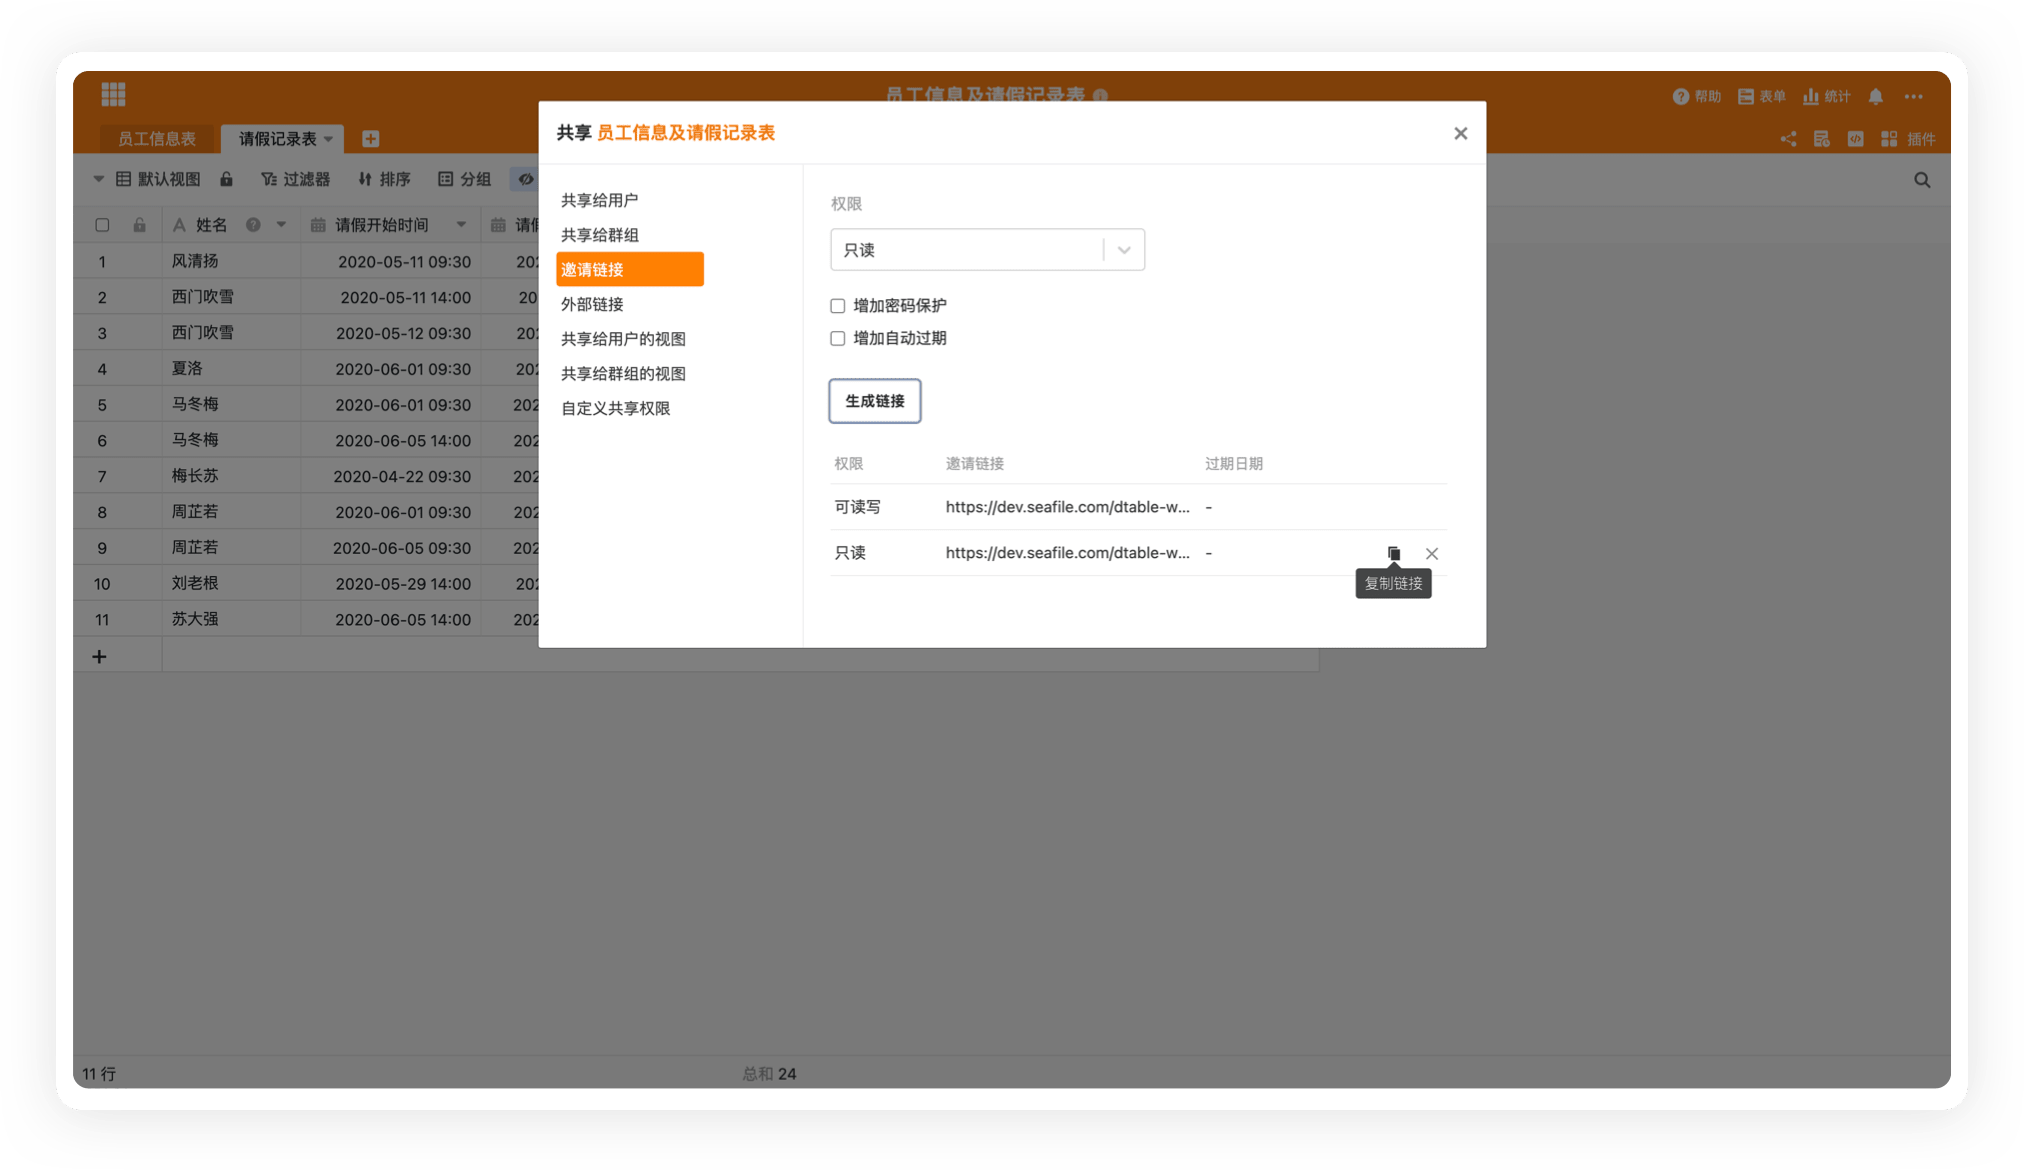Enable 增加自动过期 checkbox
The height and width of the screenshot is (1170, 2024).
point(837,339)
